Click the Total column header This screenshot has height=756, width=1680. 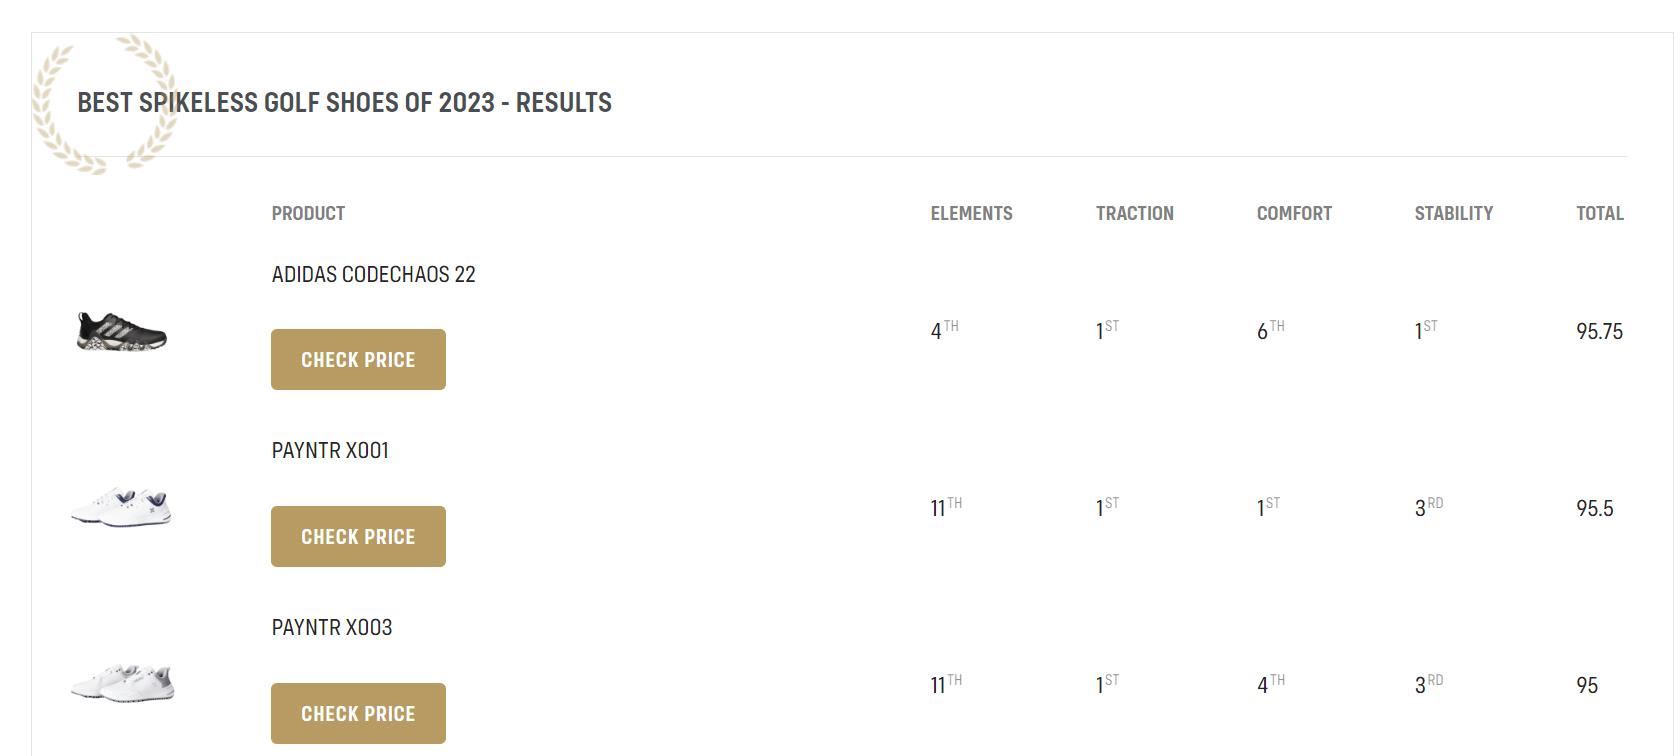[1599, 213]
